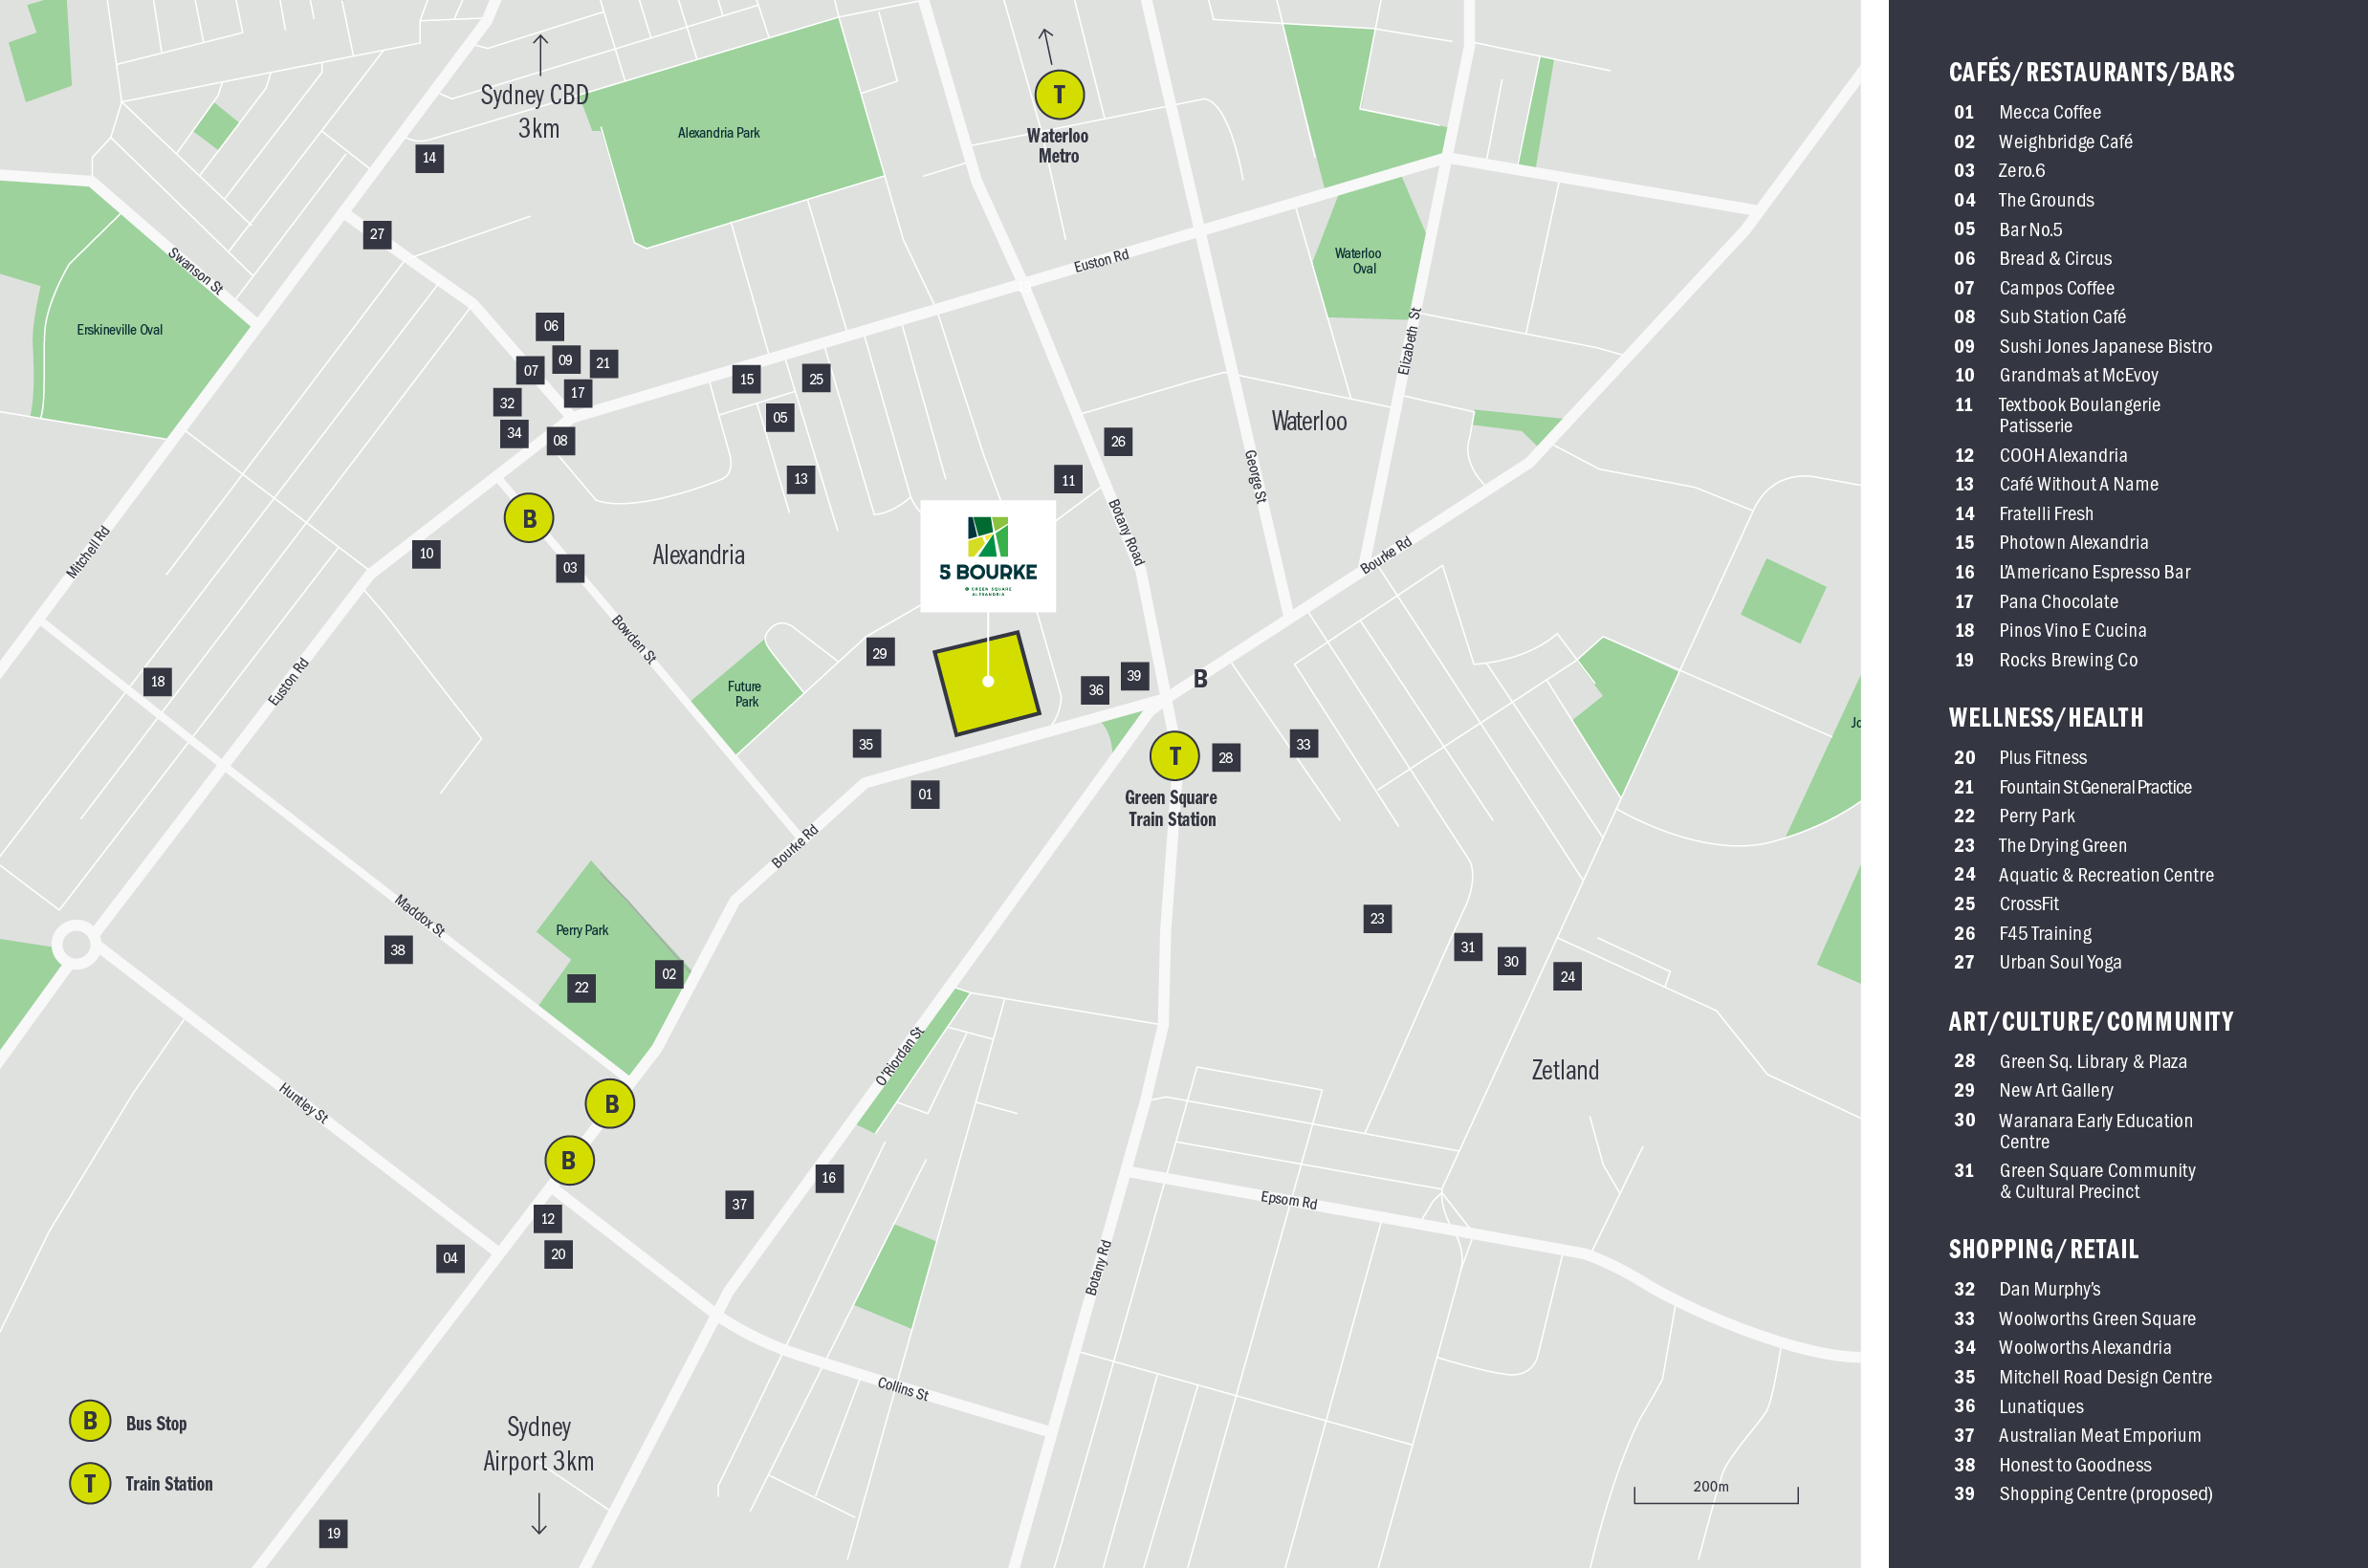Image resolution: width=2368 pixels, height=1568 pixels.
Task: Click map marker 23 on the map
Action: [1378, 919]
